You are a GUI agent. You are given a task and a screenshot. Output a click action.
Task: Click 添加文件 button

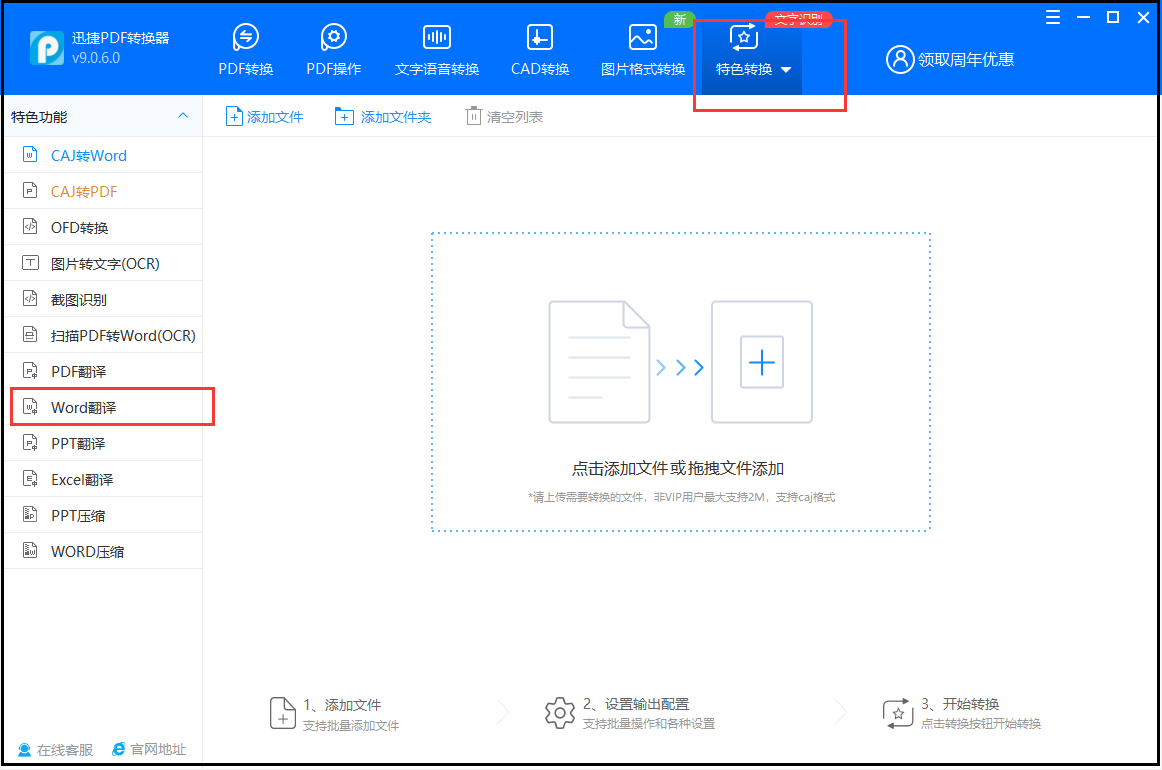265,116
